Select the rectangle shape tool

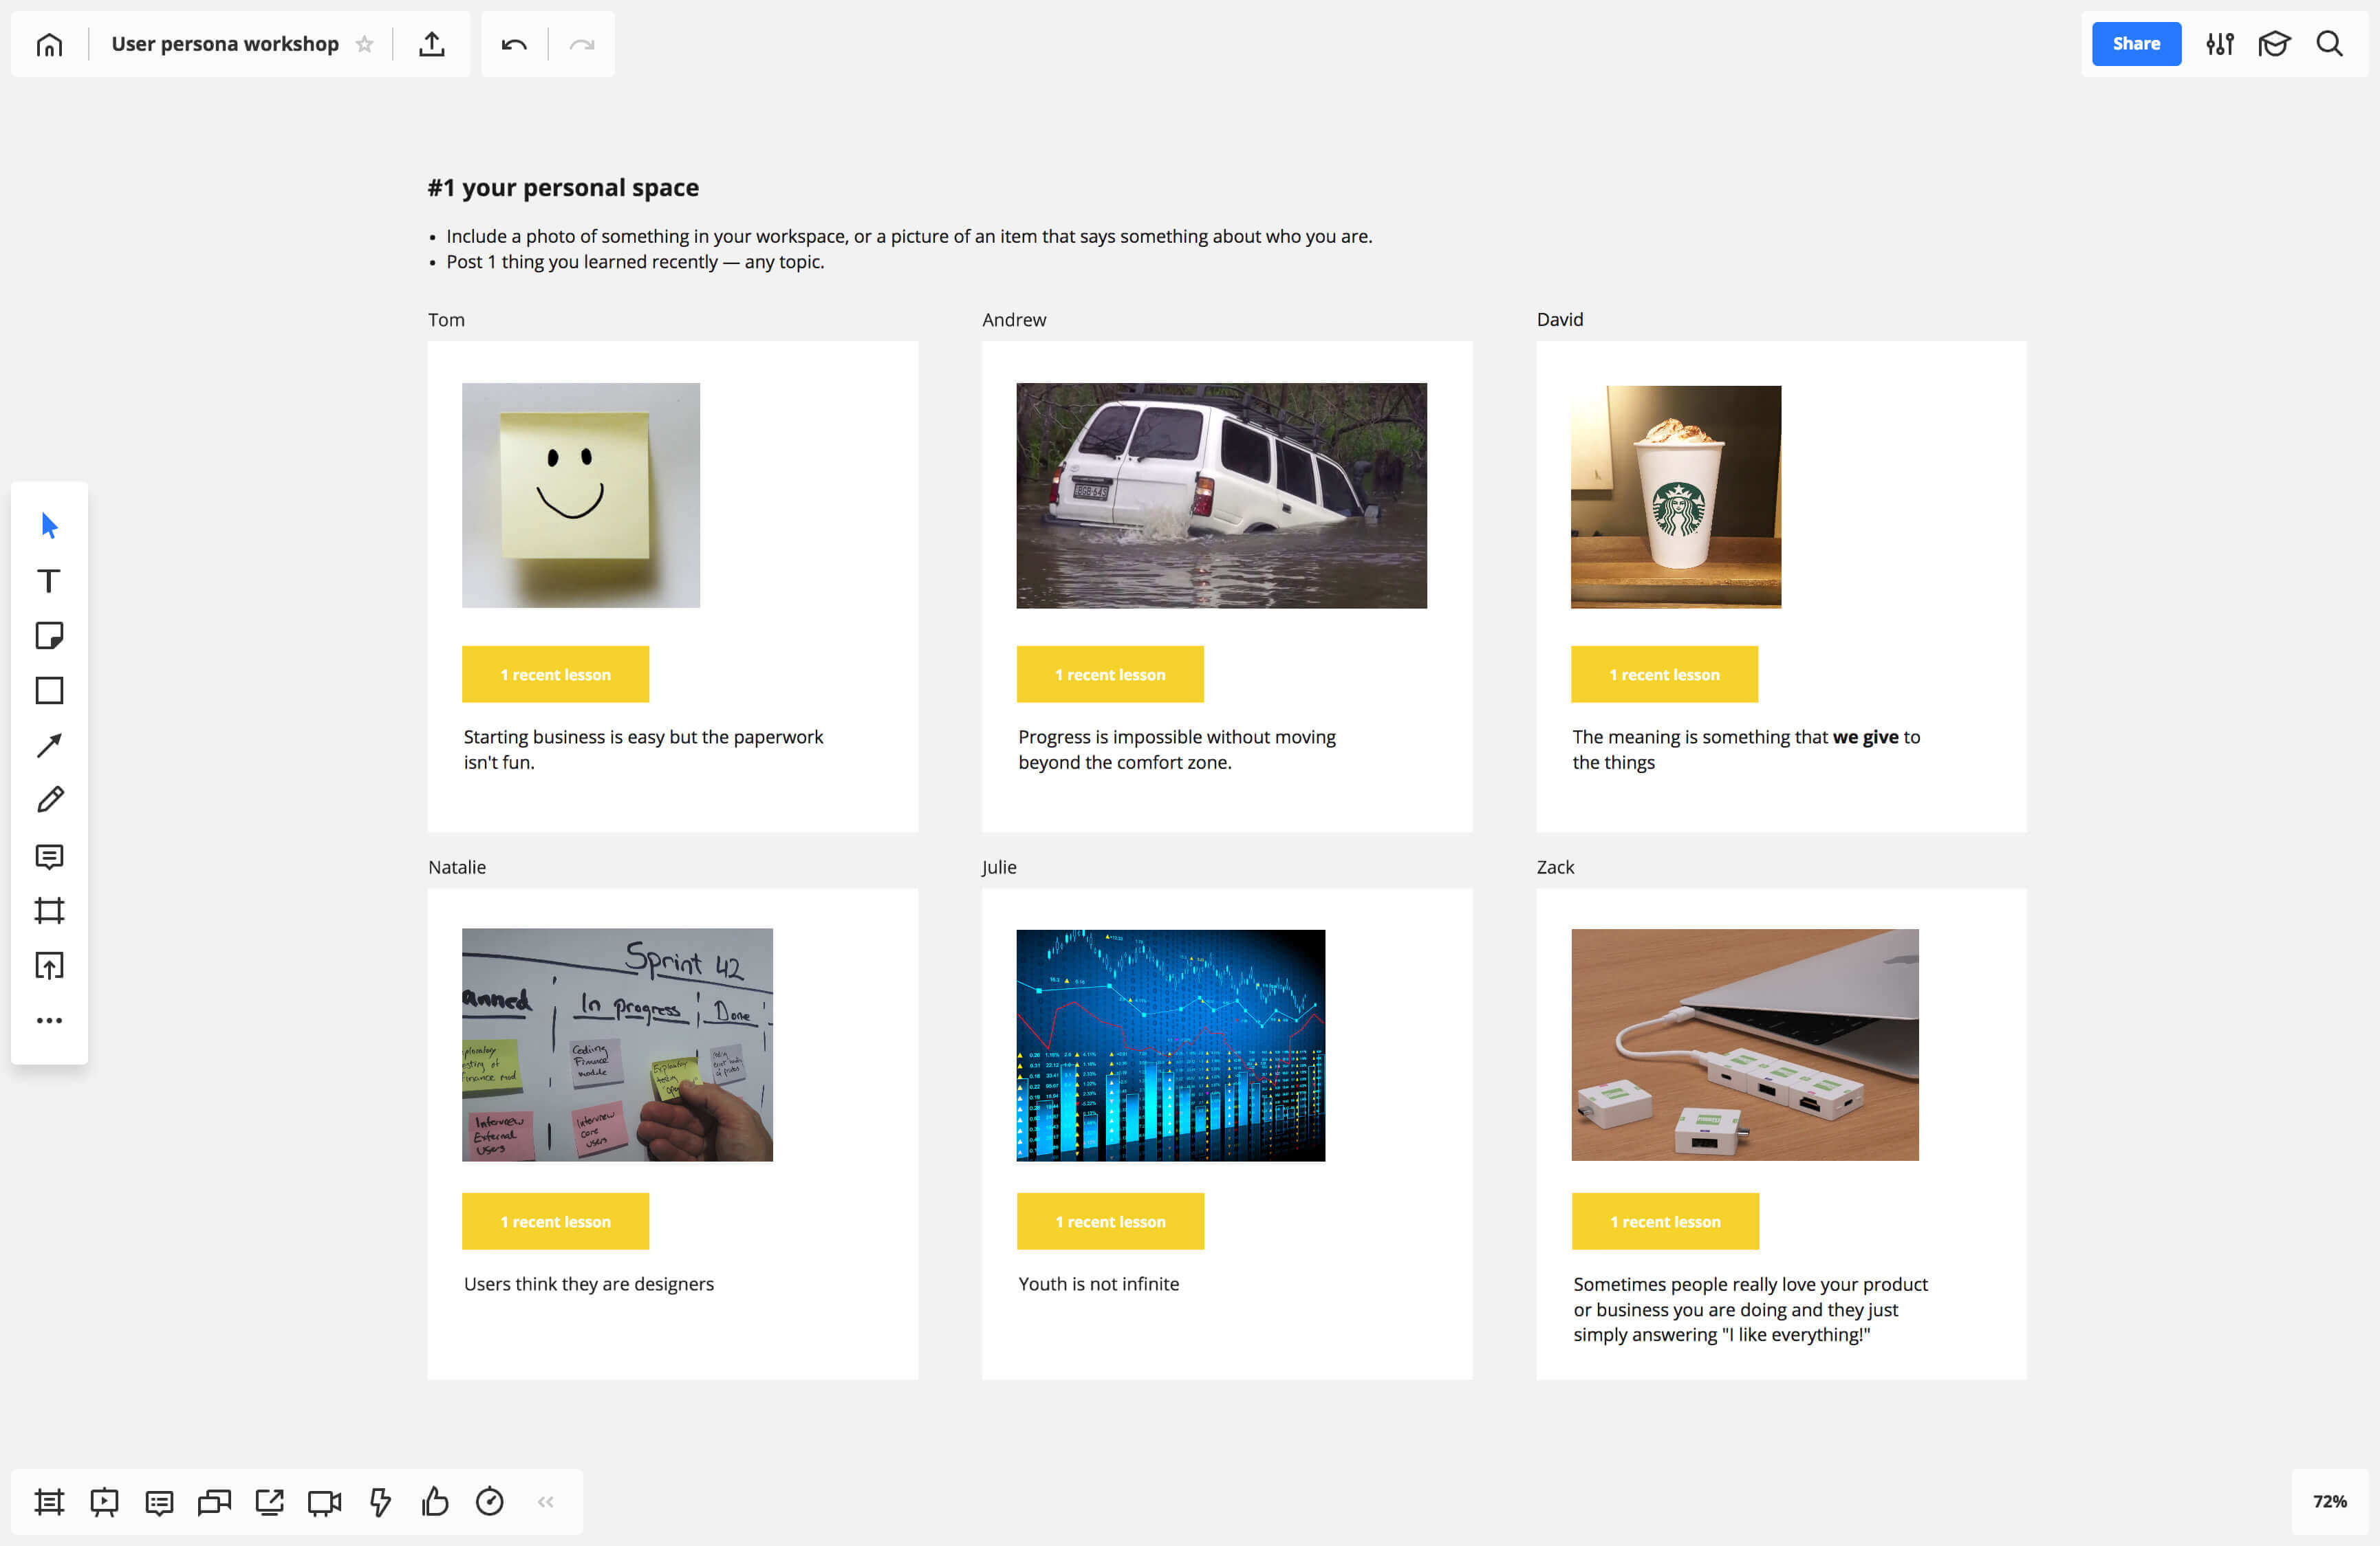[x=49, y=690]
